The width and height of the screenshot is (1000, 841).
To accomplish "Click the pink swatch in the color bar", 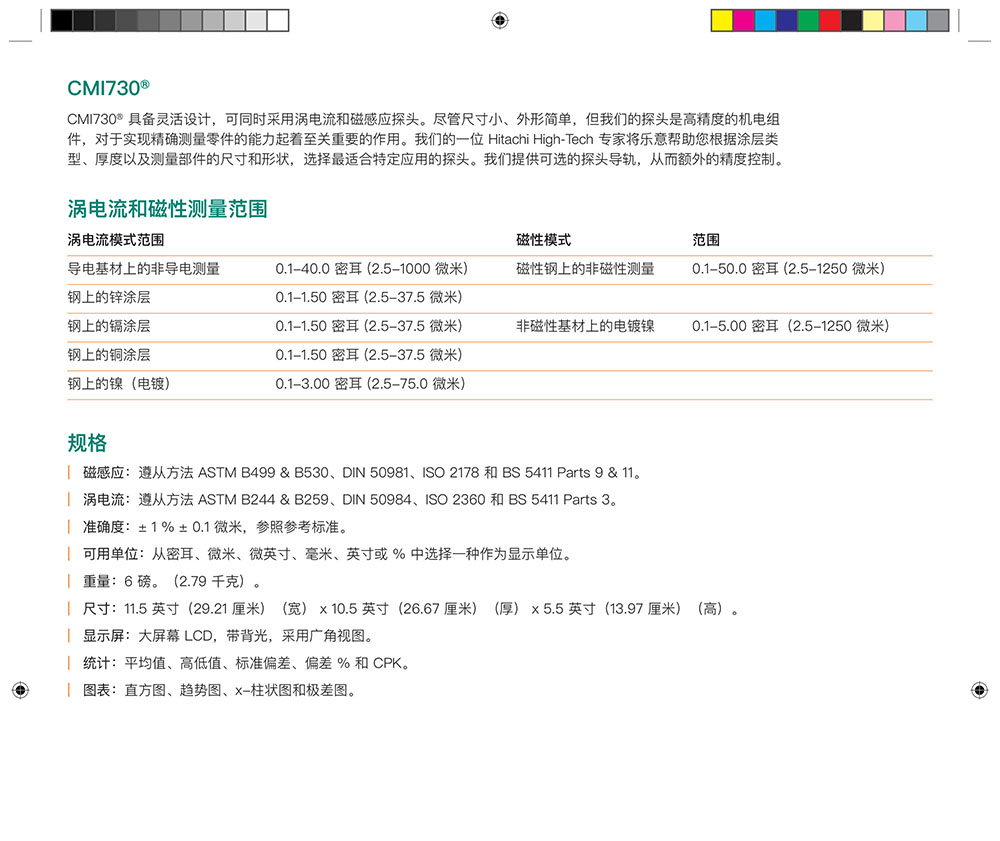I will tap(895, 20).
